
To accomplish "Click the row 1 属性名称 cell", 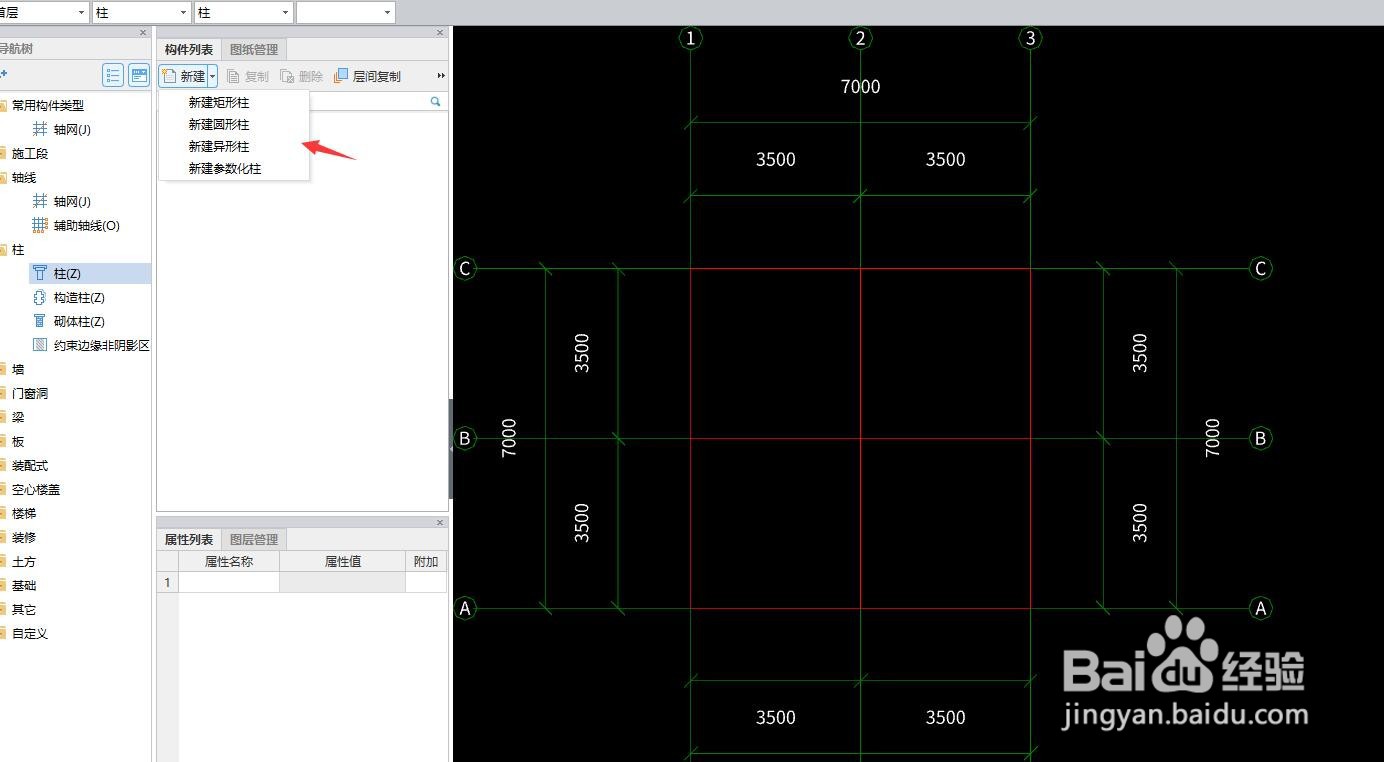I will tap(229, 582).
